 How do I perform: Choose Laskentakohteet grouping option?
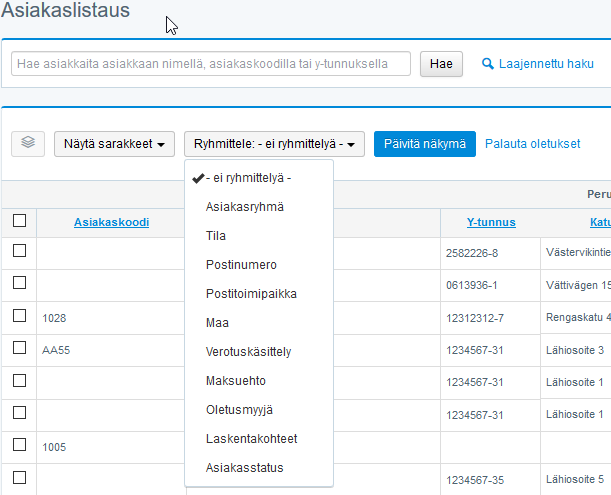(x=259, y=438)
